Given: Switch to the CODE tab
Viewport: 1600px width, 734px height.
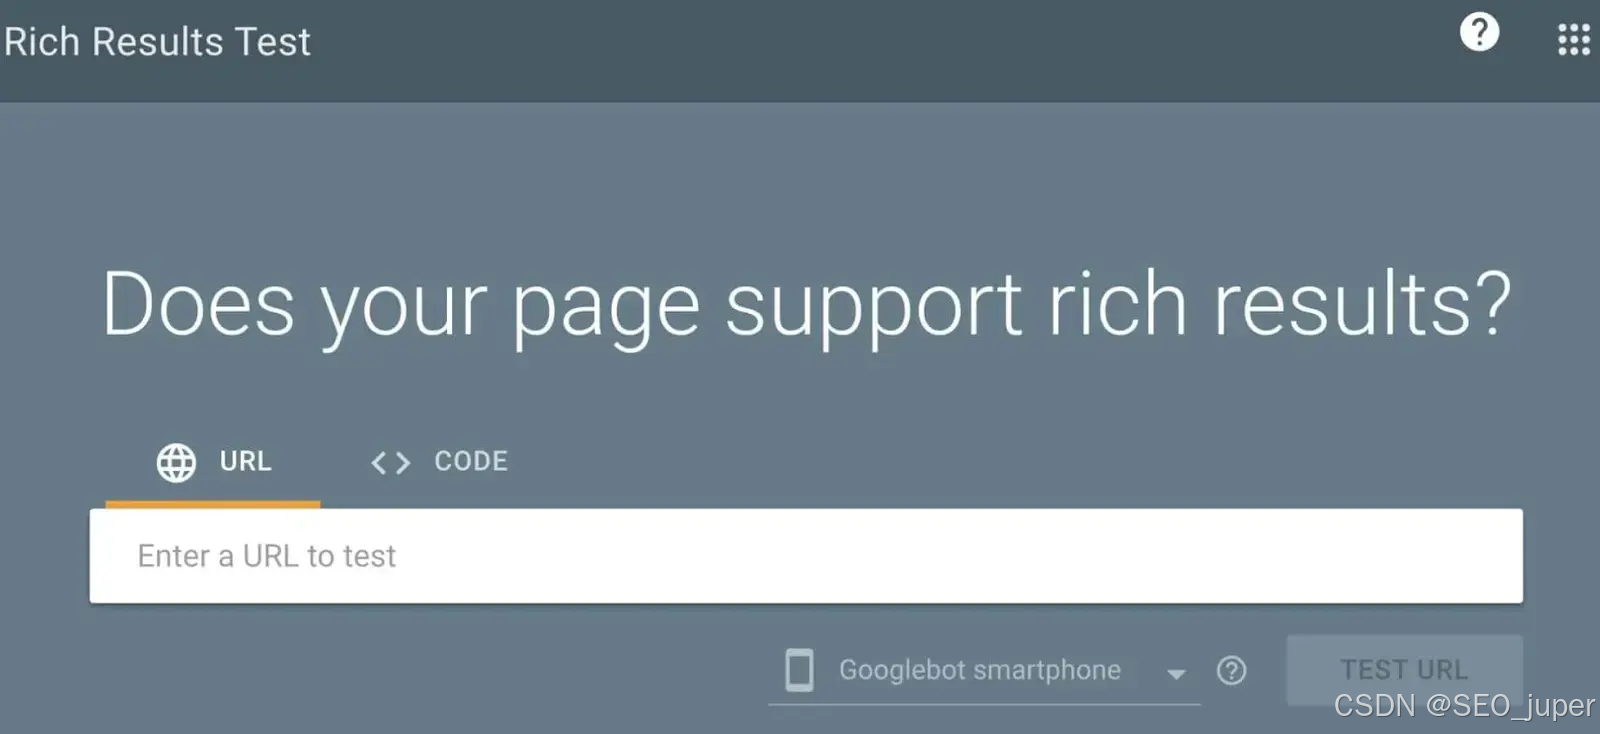Looking at the screenshot, I should 440,462.
